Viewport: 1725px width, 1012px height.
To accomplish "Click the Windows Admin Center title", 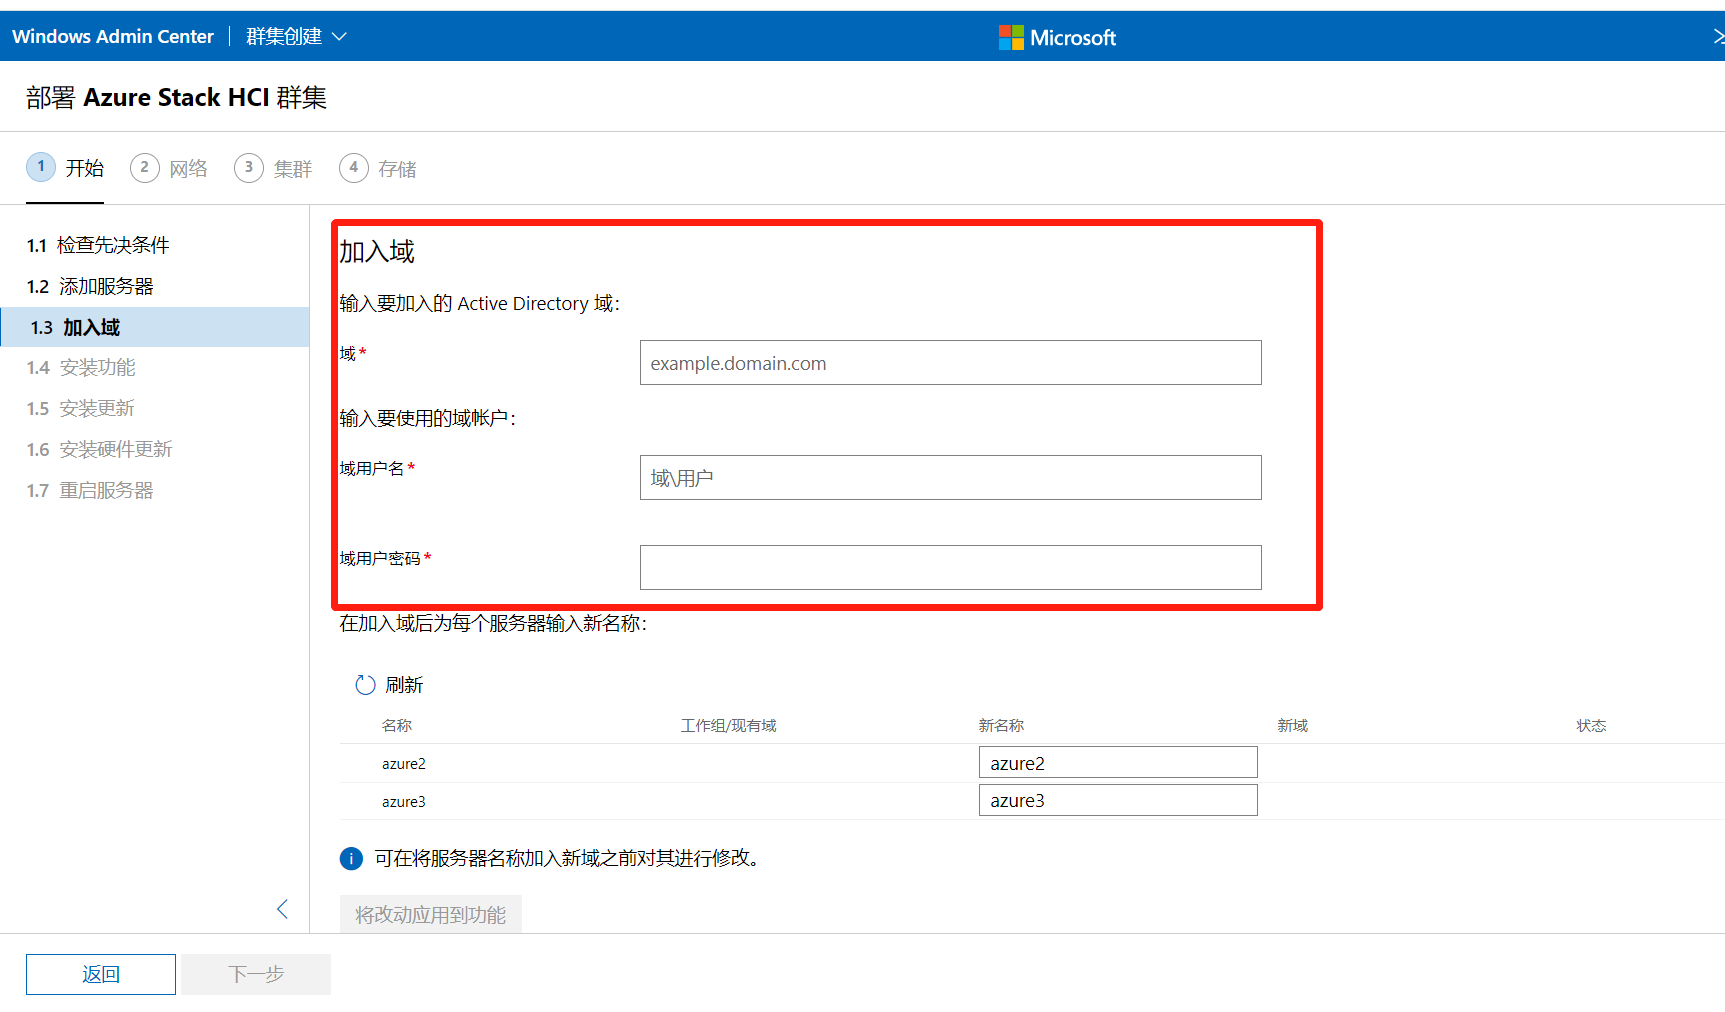I will (113, 35).
